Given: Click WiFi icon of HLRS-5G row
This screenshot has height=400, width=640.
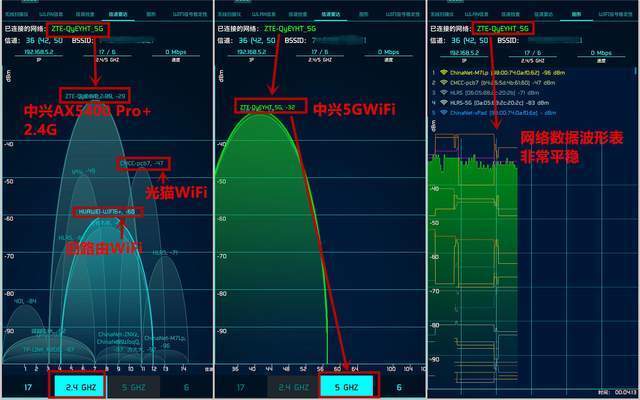Looking at the screenshot, I should click(444, 103).
